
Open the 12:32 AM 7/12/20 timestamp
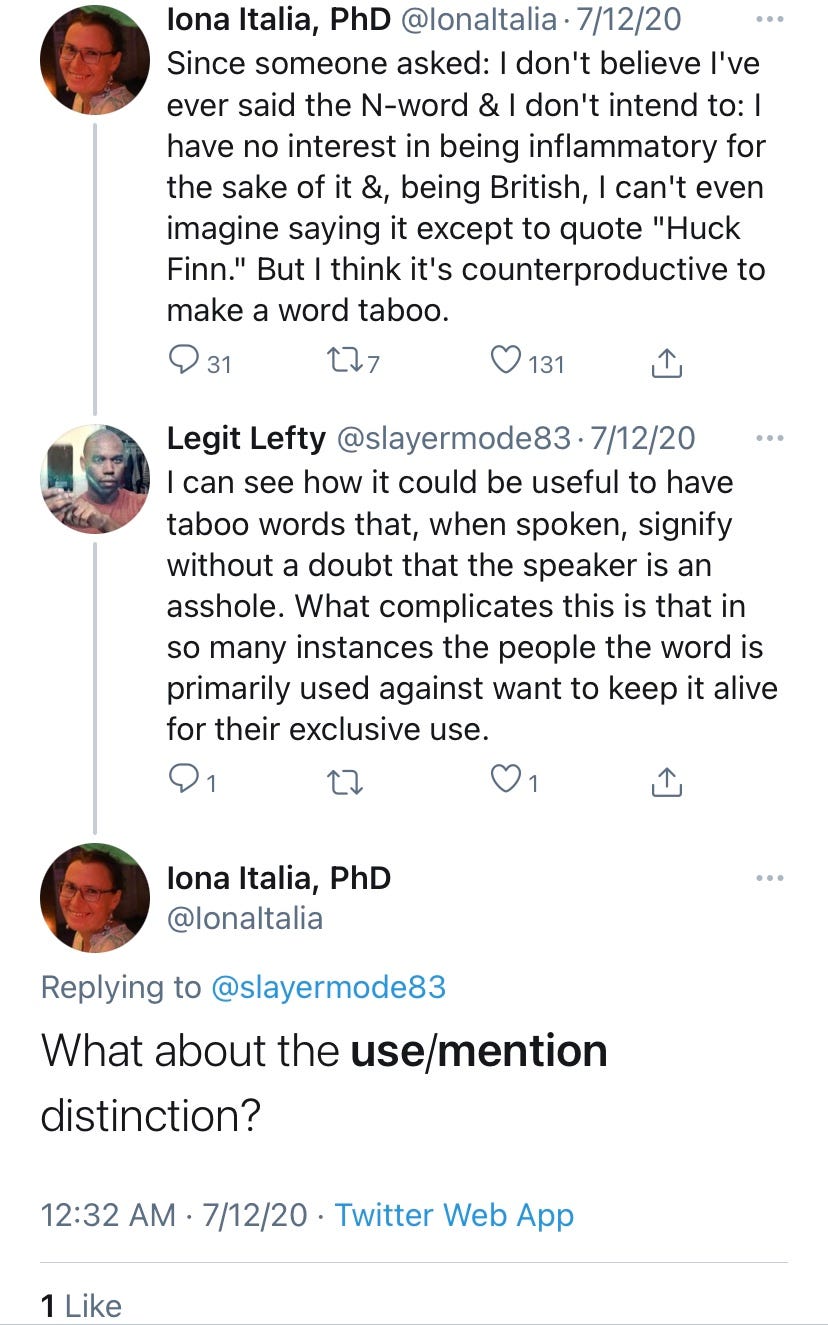(x=174, y=1214)
